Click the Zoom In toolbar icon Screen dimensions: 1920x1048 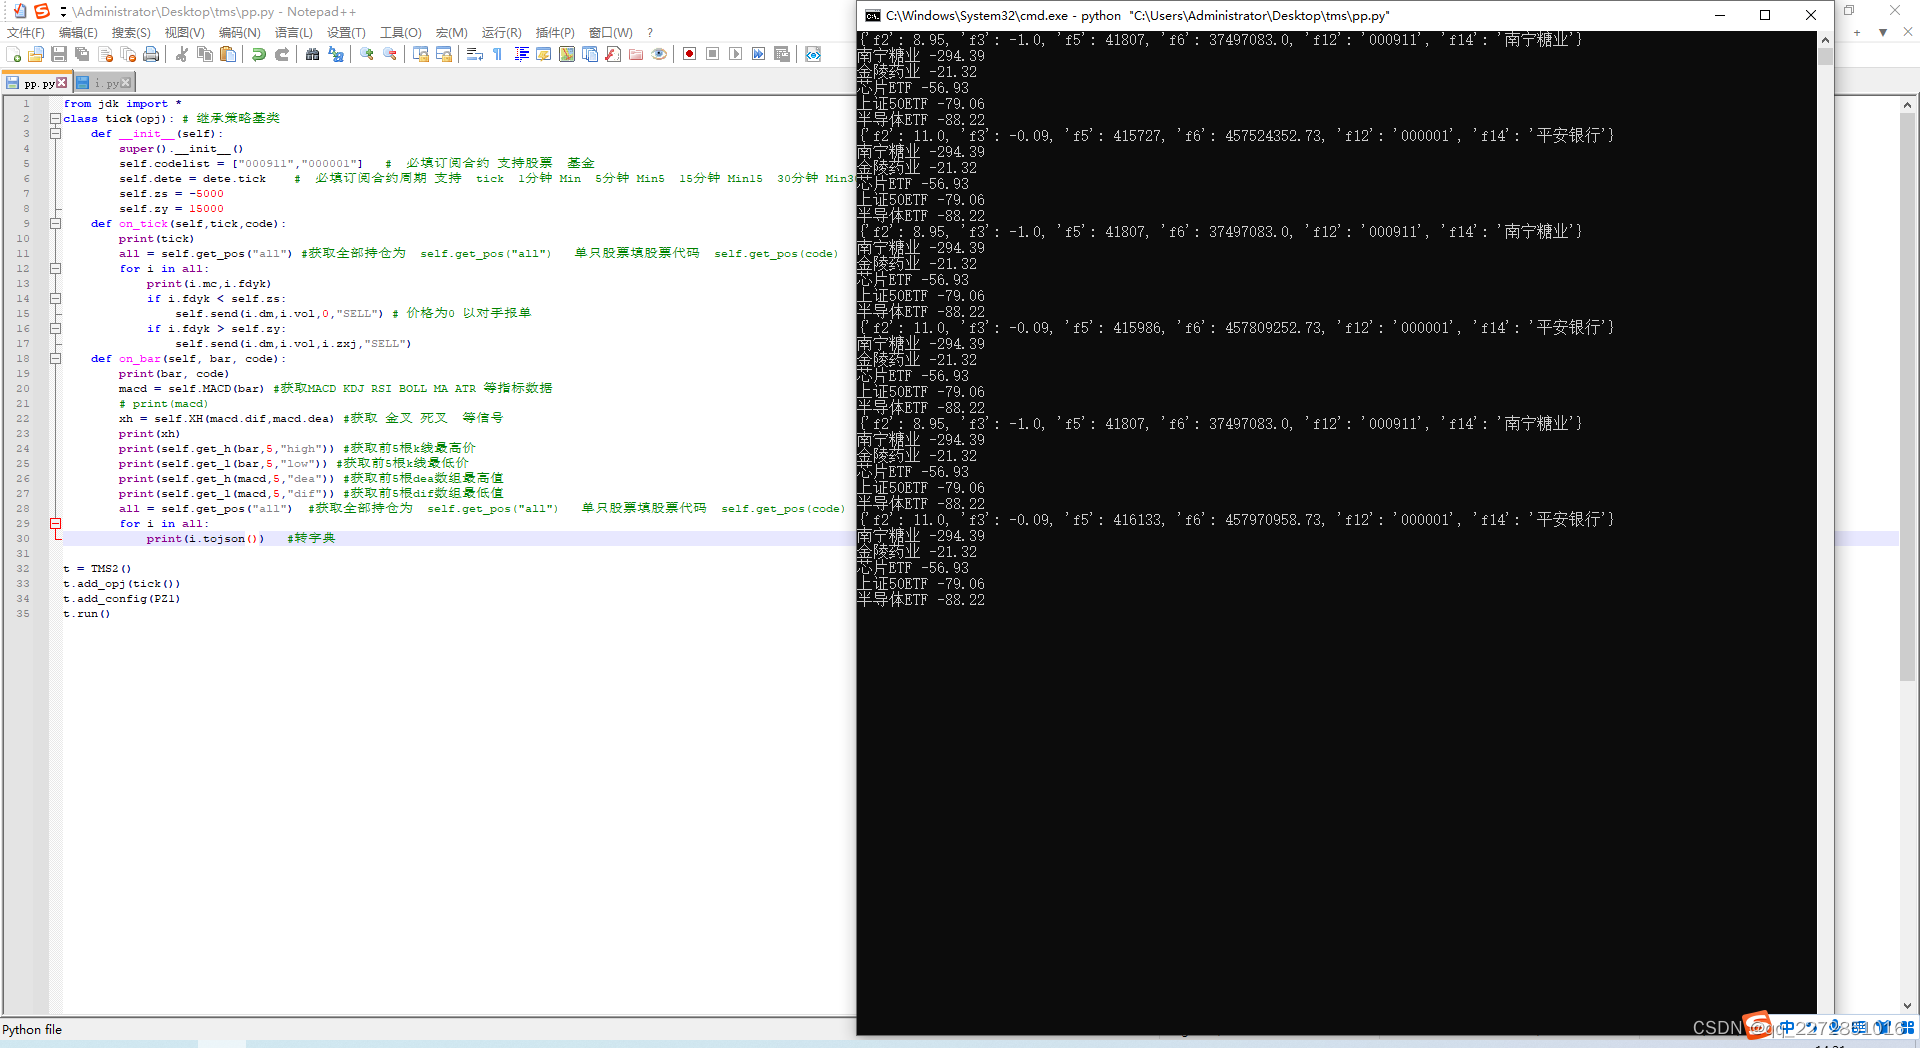coord(366,54)
